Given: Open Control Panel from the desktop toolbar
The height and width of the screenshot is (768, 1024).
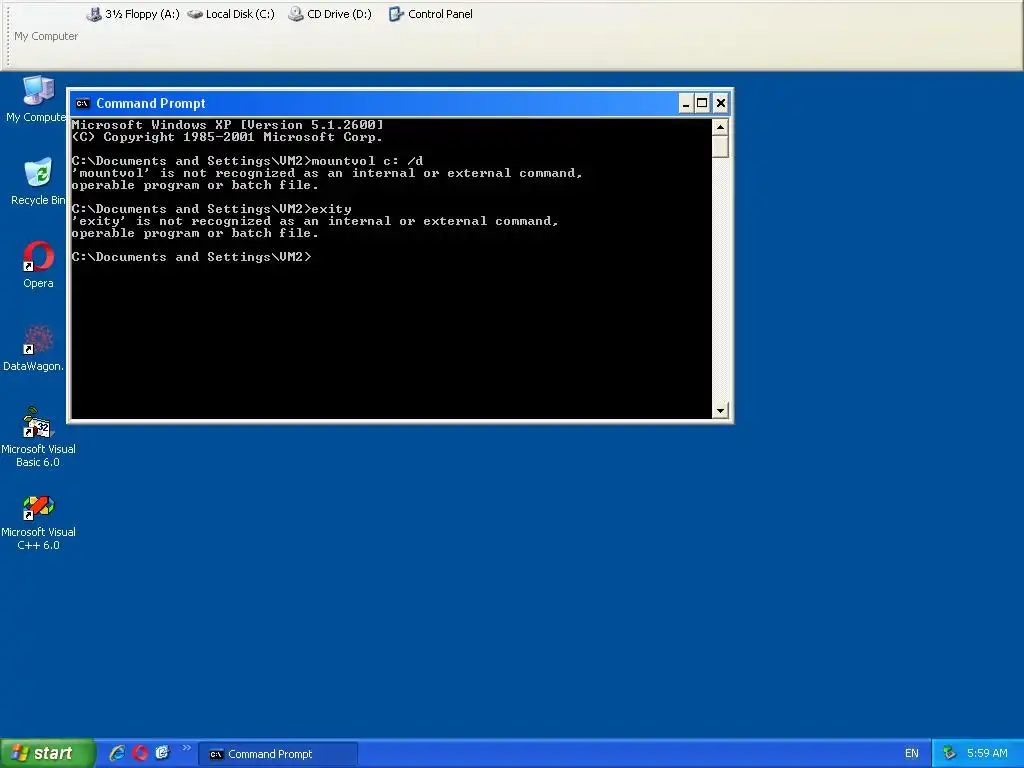Looking at the screenshot, I should (430, 14).
